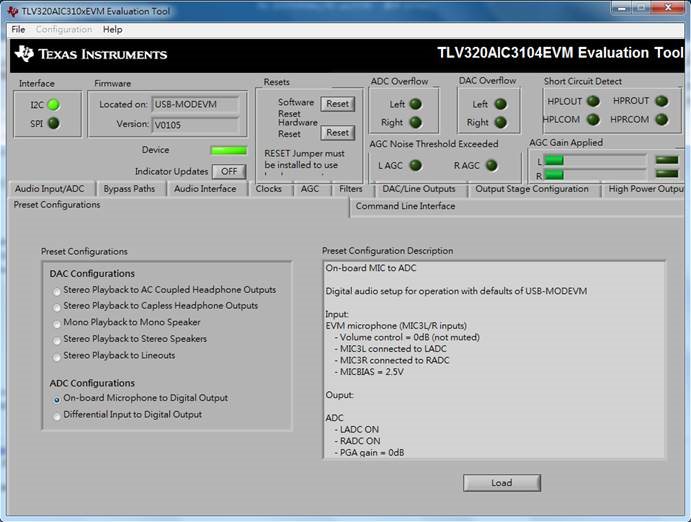Click the R AGC noise threshold indicator

[x=491, y=165]
